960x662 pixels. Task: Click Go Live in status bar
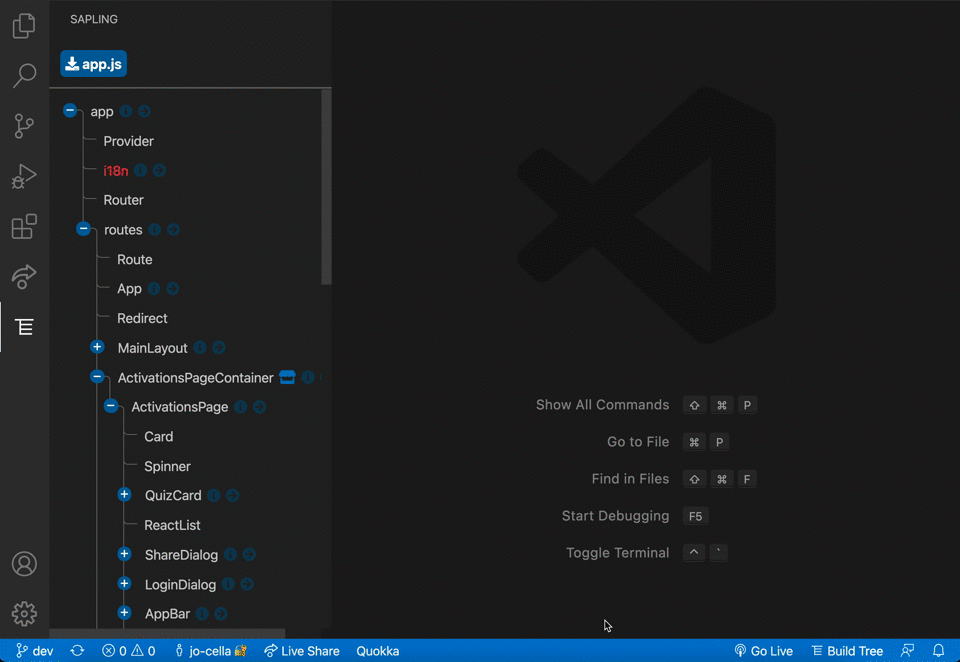point(763,651)
